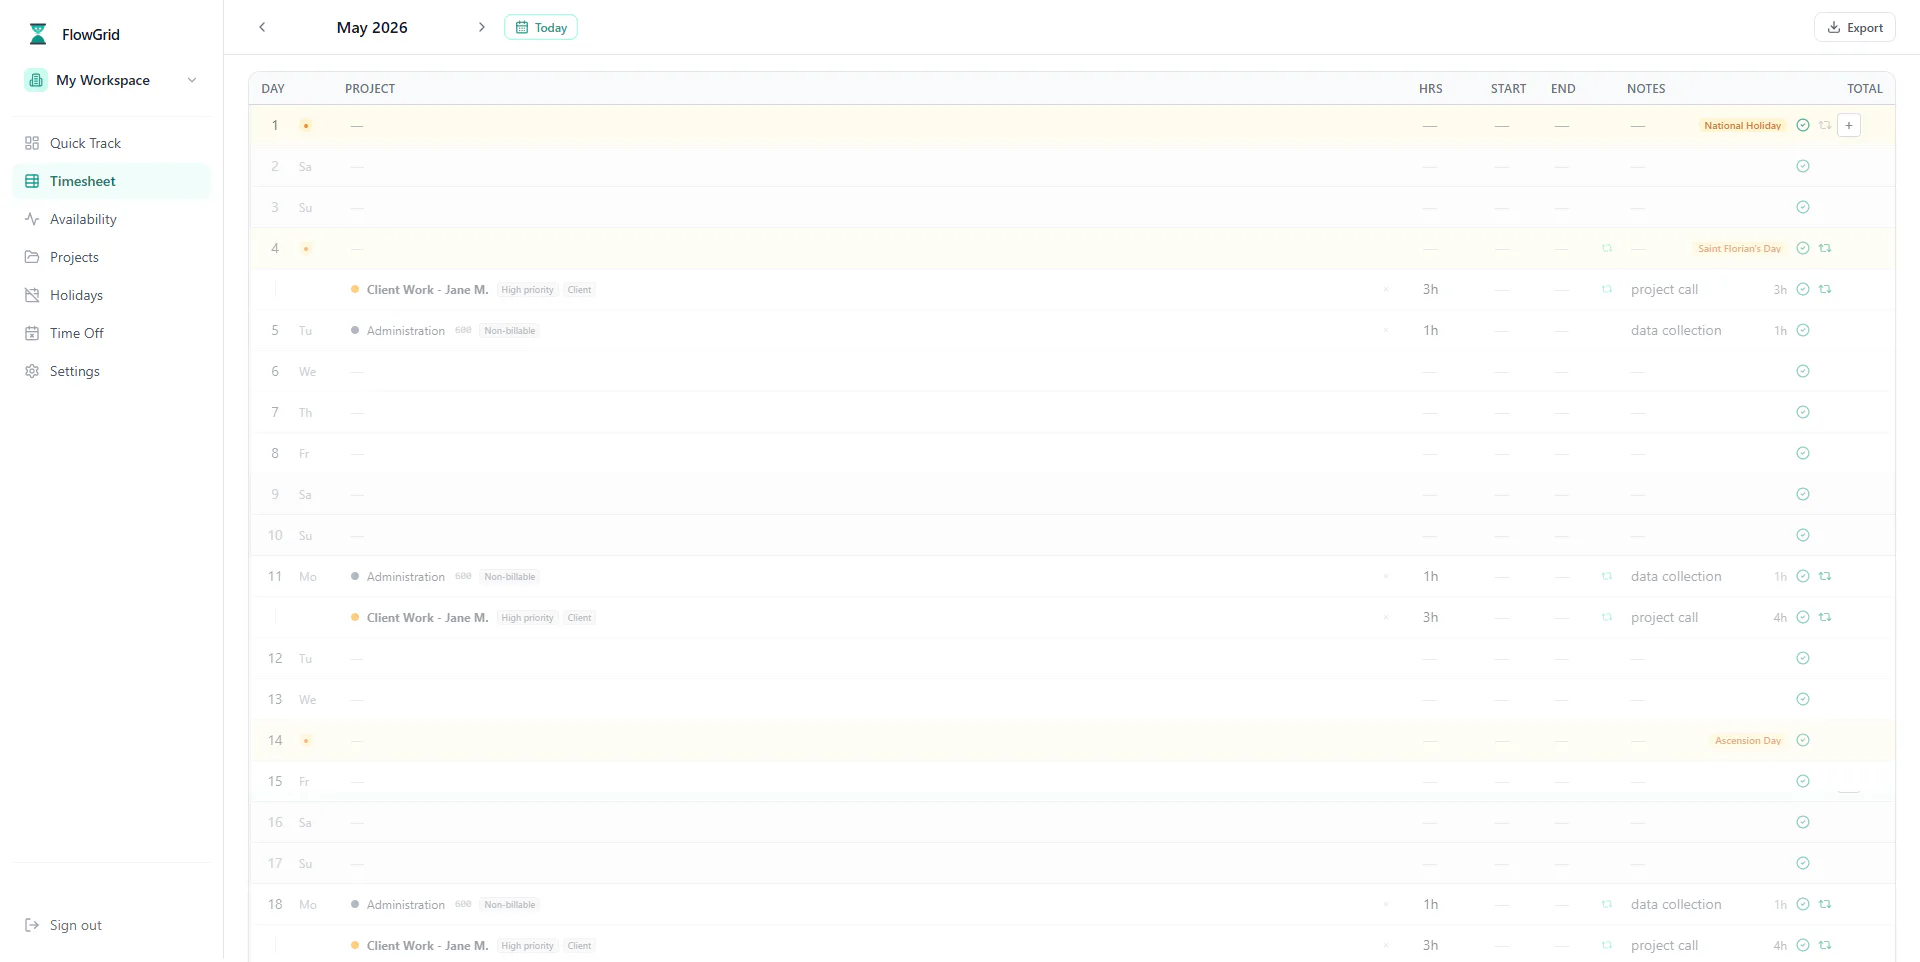
Task: Open Availability in the sidebar
Action: [111, 219]
